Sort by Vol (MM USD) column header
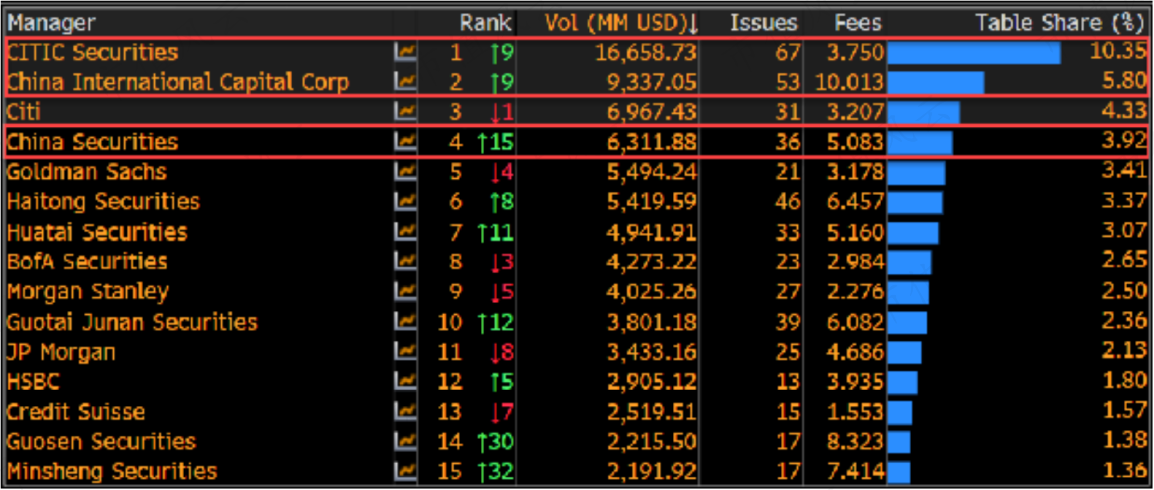Image resolution: width=1154 pixels, height=490 pixels. (x=621, y=23)
